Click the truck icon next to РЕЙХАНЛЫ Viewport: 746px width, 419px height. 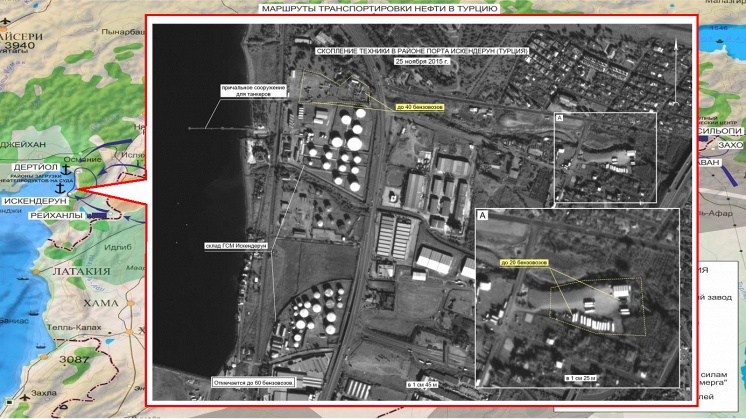pyautogui.click(x=99, y=215)
